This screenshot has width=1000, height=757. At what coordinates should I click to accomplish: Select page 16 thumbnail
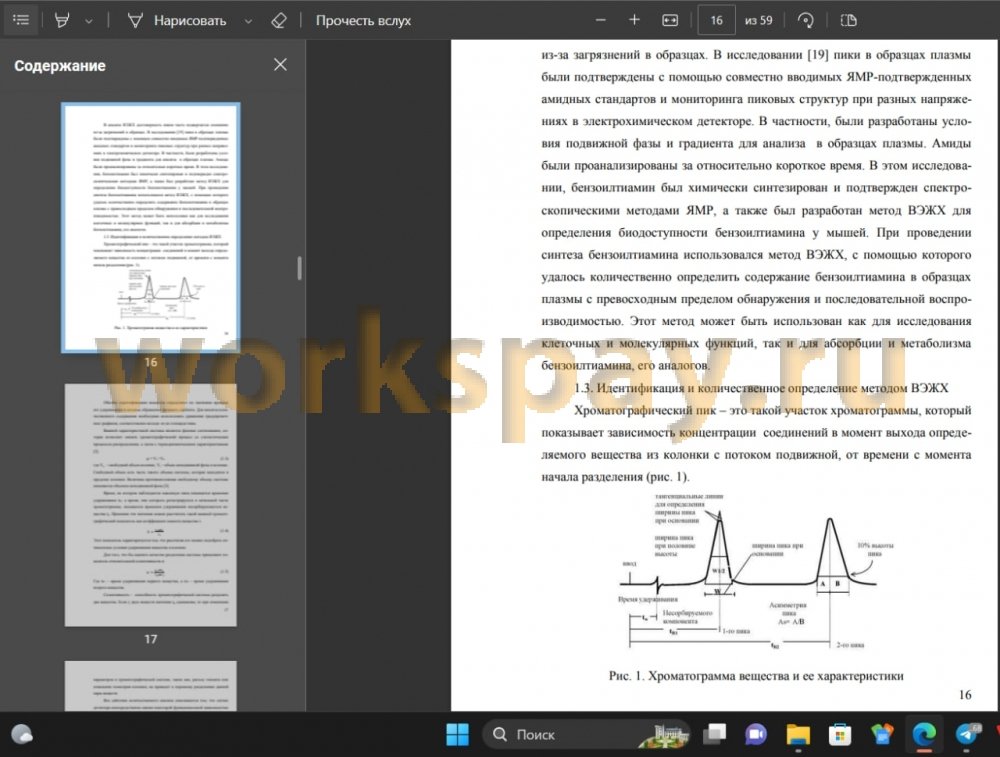click(x=151, y=227)
